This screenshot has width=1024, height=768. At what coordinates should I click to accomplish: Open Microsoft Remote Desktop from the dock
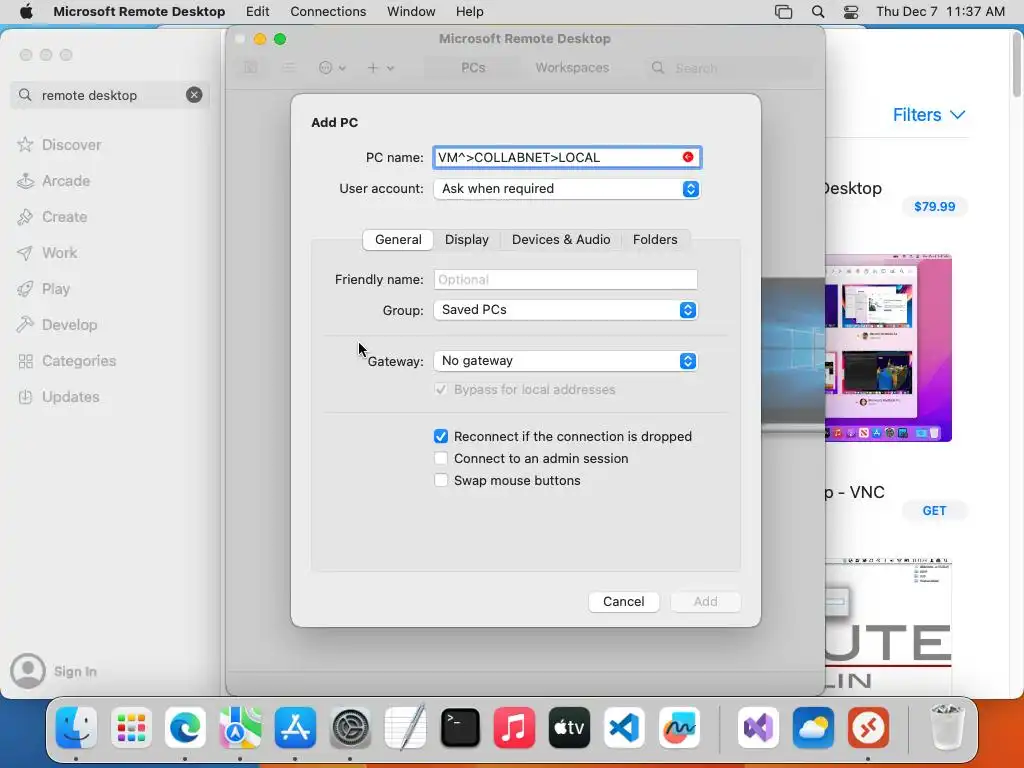tap(868, 728)
